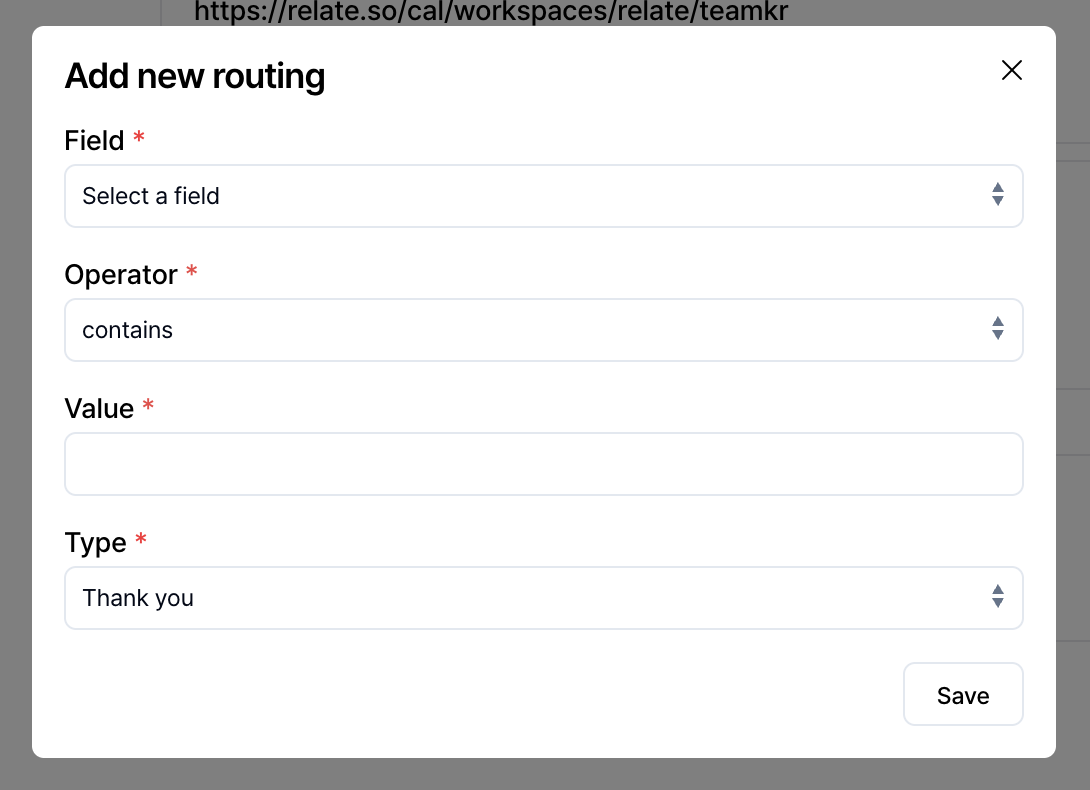The image size is (1090, 790).
Task: Click the Field dropdown chevron icon
Action: [x=998, y=196]
